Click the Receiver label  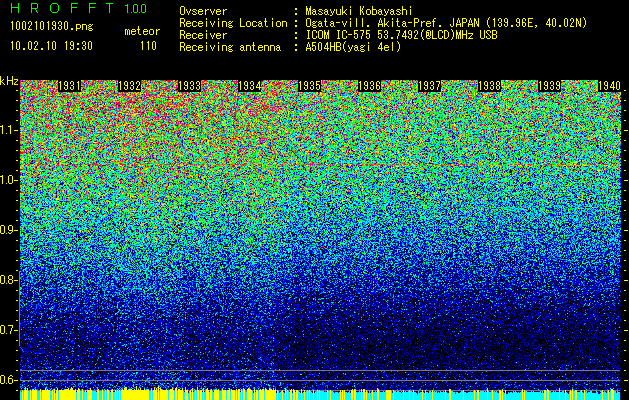tap(203, 35)
